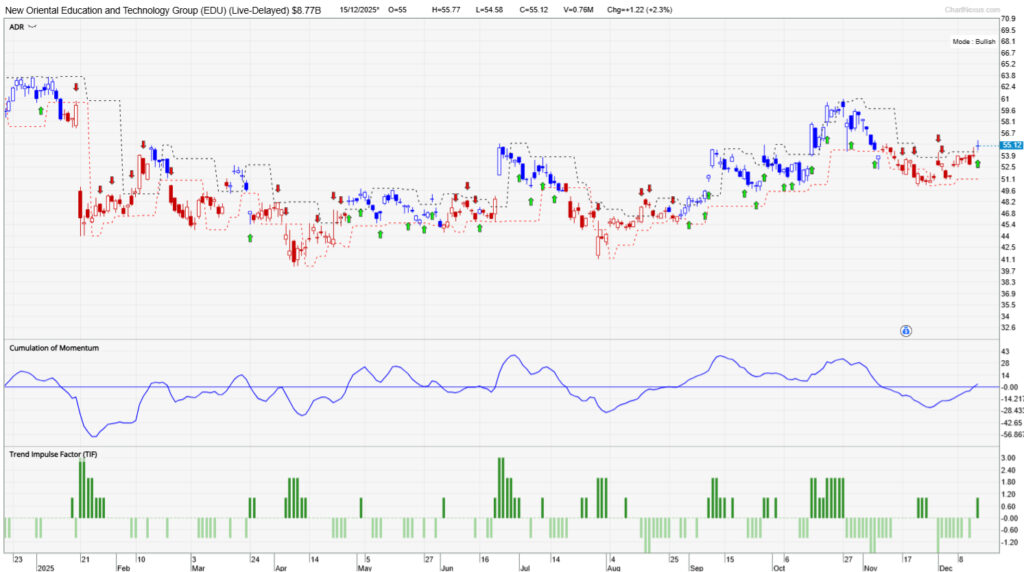Select the Trend Impulse Factor (TIF) title
The height and width of the screenshot is (572, 1024).
click(54, 455)
